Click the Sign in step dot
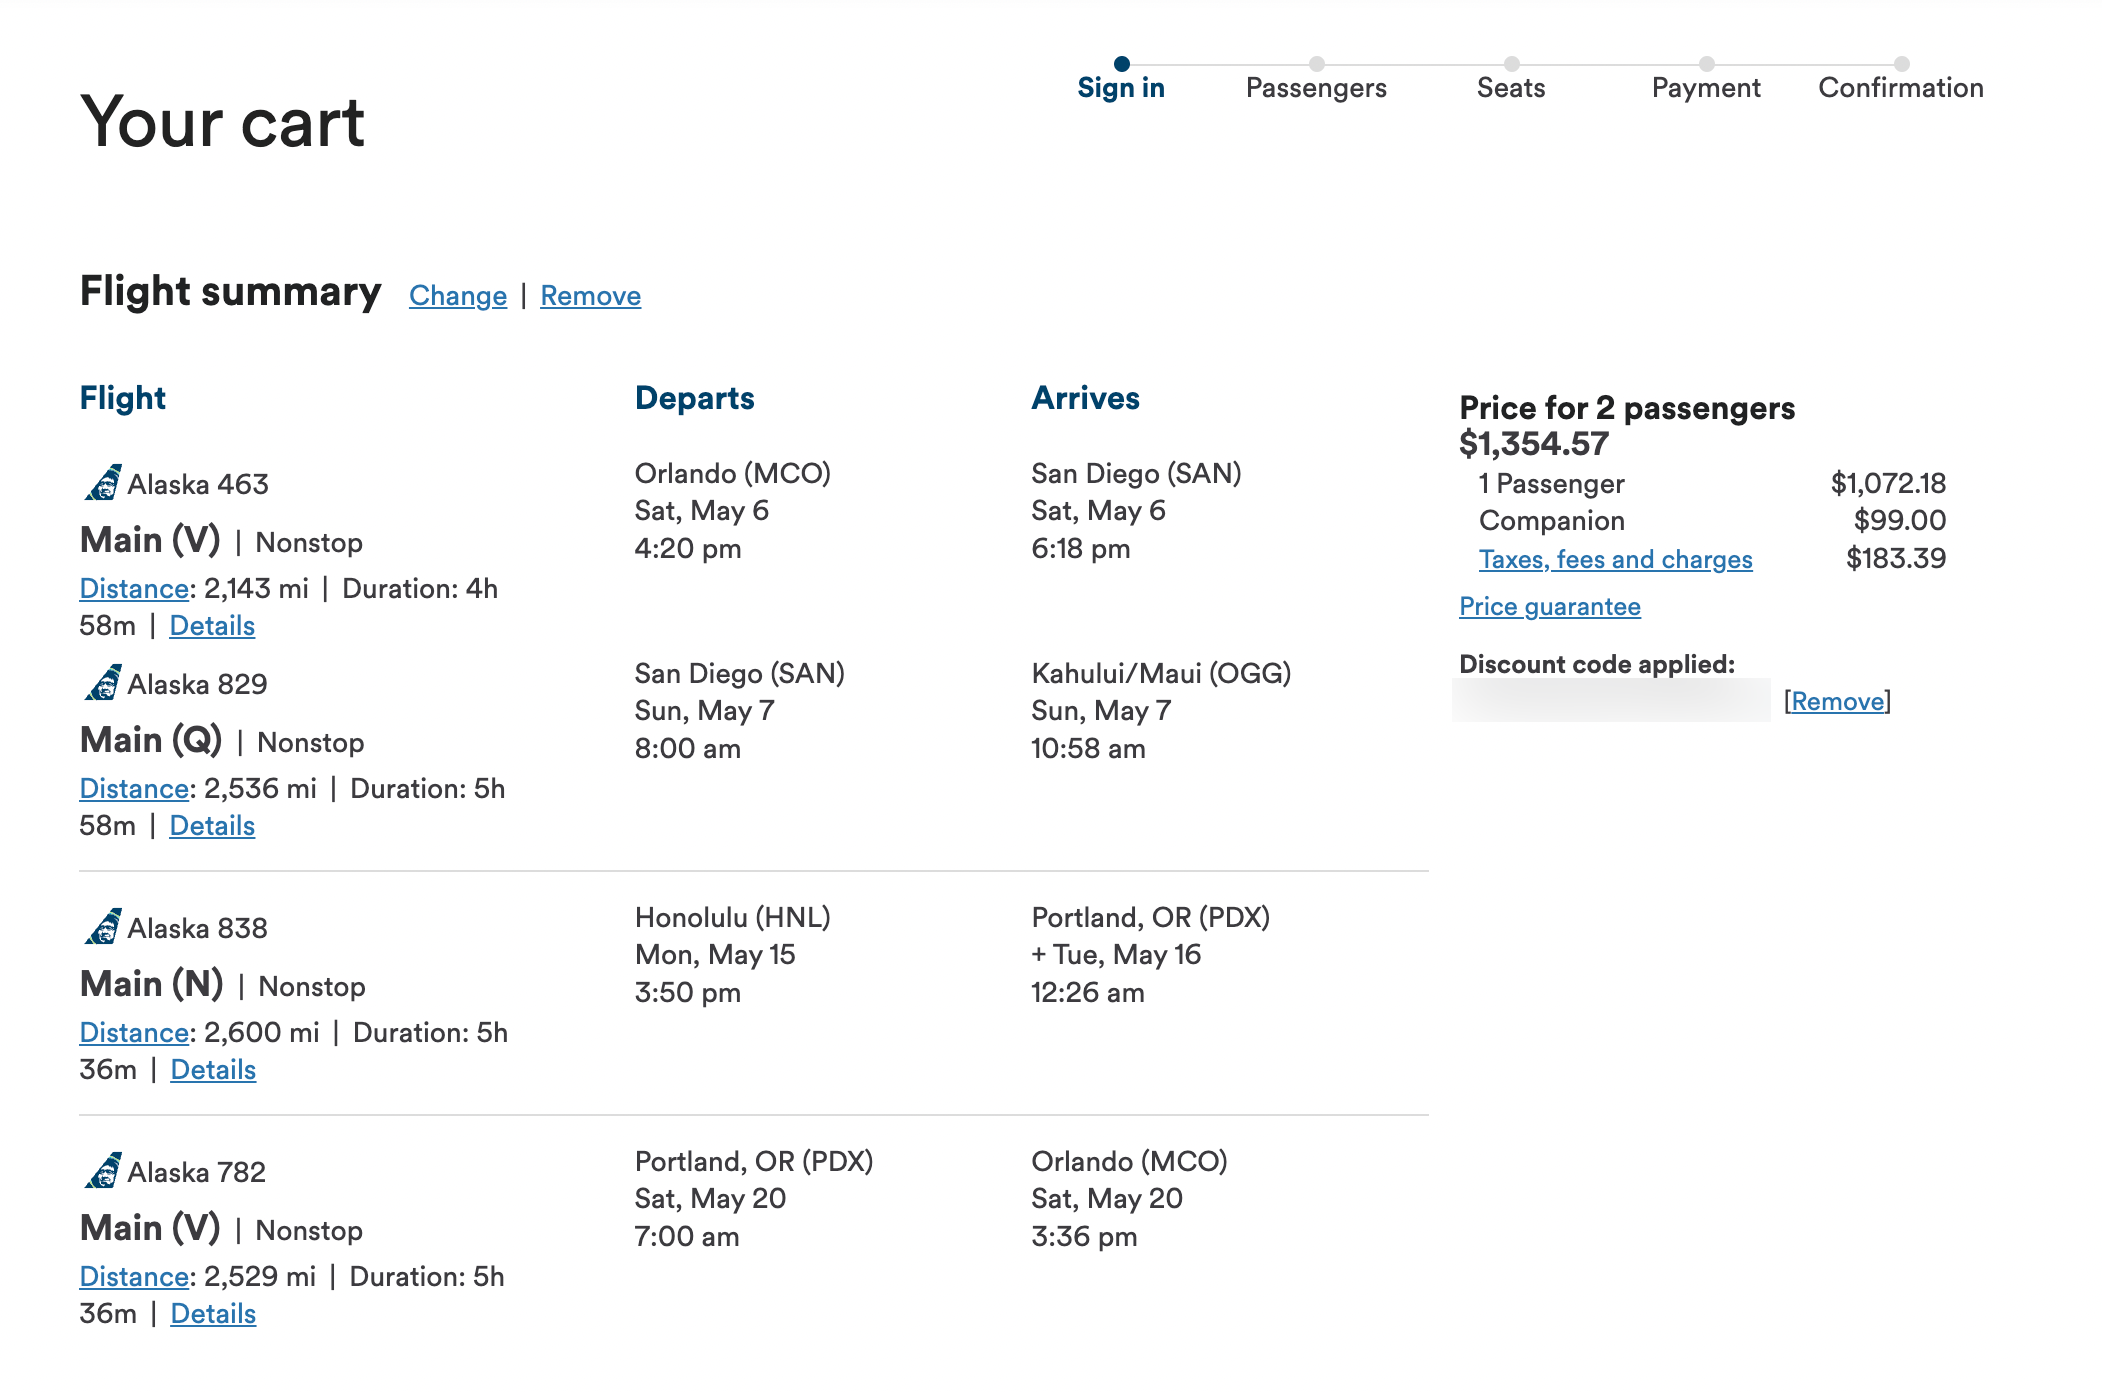The image size is (2102, 1392). tap(1122, 64)
